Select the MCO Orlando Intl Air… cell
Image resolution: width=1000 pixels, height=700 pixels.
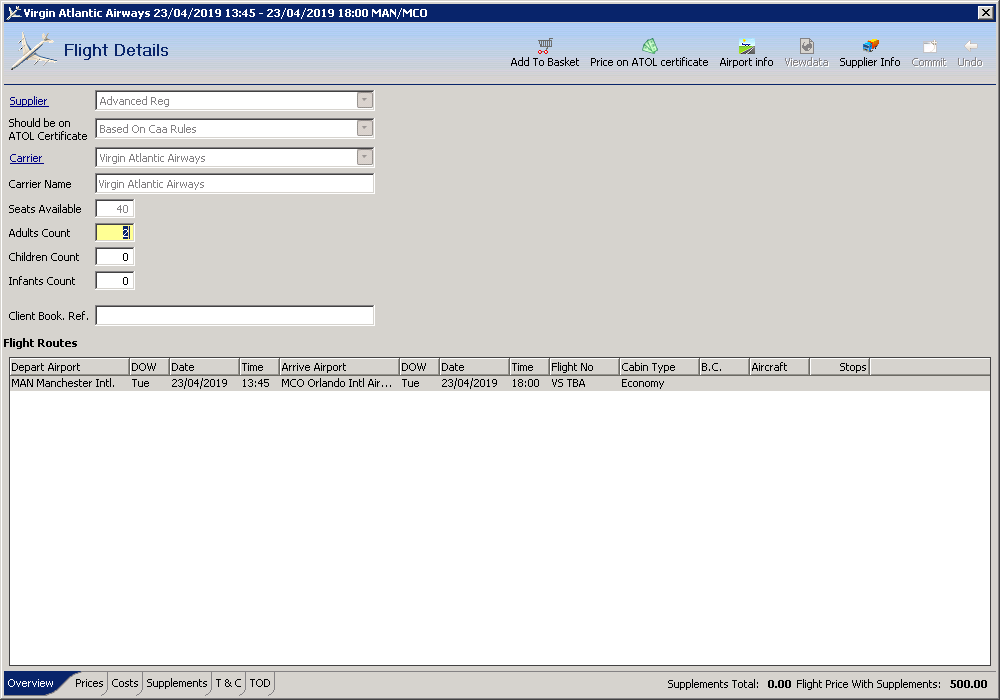[x=337, y=383]
